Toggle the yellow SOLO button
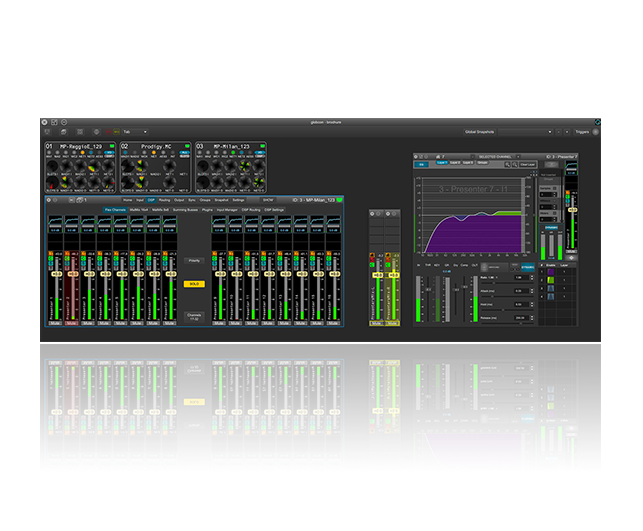This screenshot has width=643, height=531. [195, 284]
